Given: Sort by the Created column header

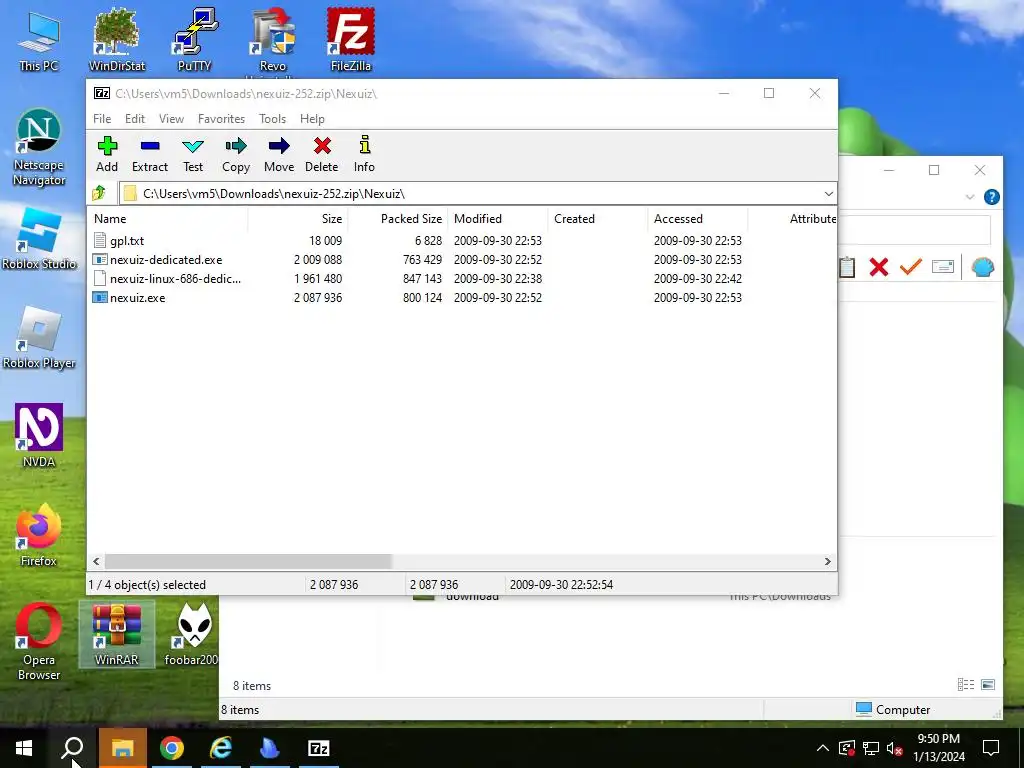Looking at the screenshot, I should click(x=598, y=219).
